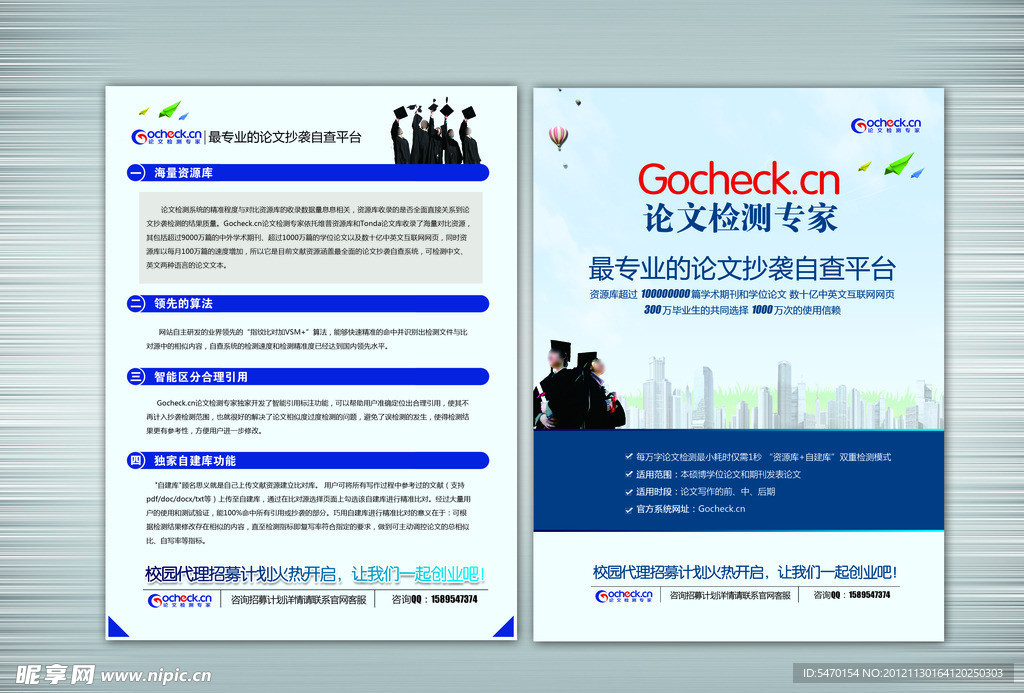Click the circled 二 number icon
Image resolution: width=1024 pixels, height=693 pixels.
136,303
